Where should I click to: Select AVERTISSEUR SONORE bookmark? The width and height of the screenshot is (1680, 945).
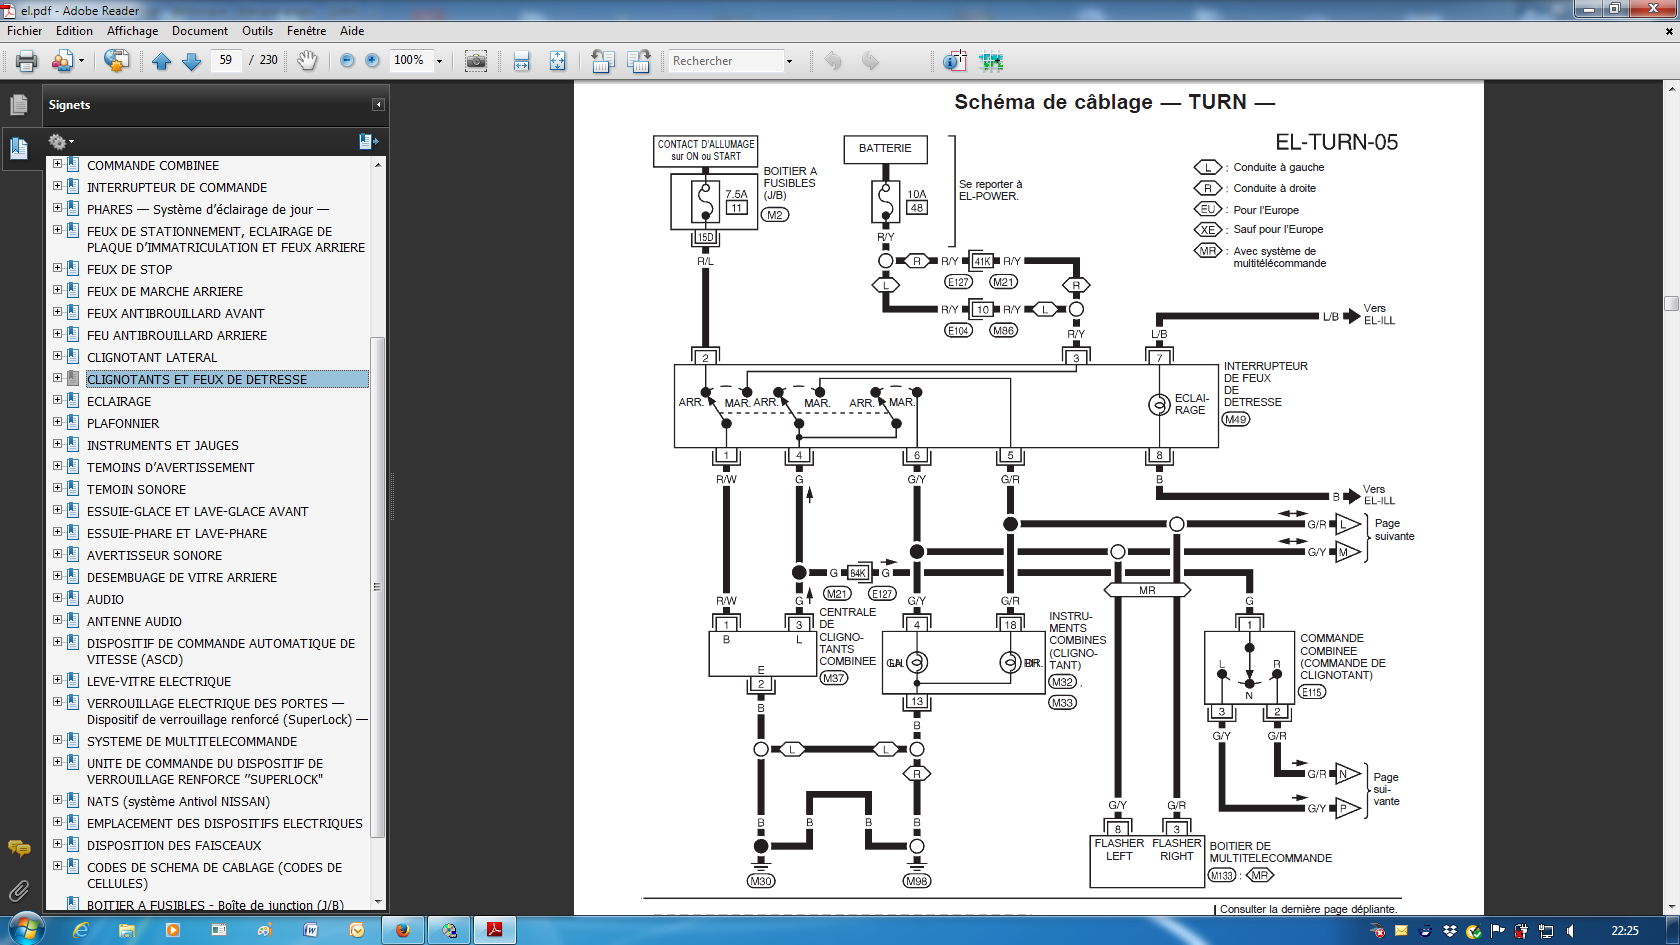[154, 555]
